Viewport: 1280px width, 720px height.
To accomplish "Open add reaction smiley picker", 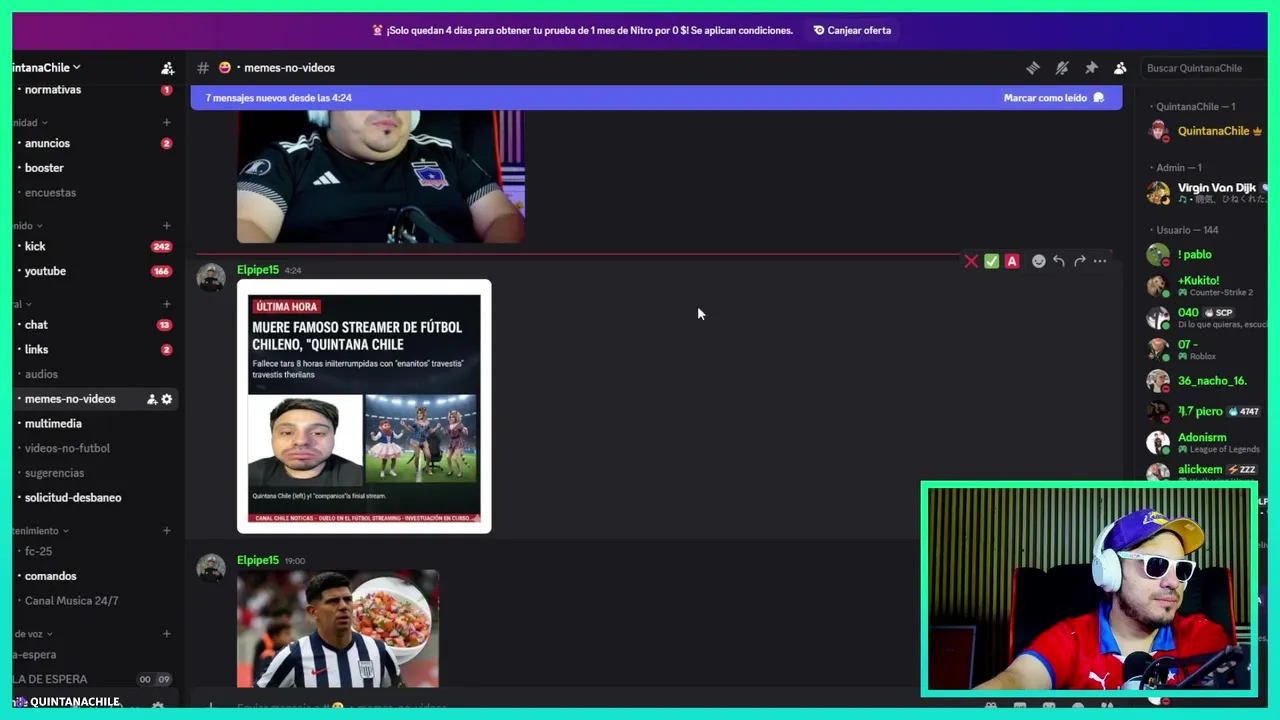I will (1039, 261).
